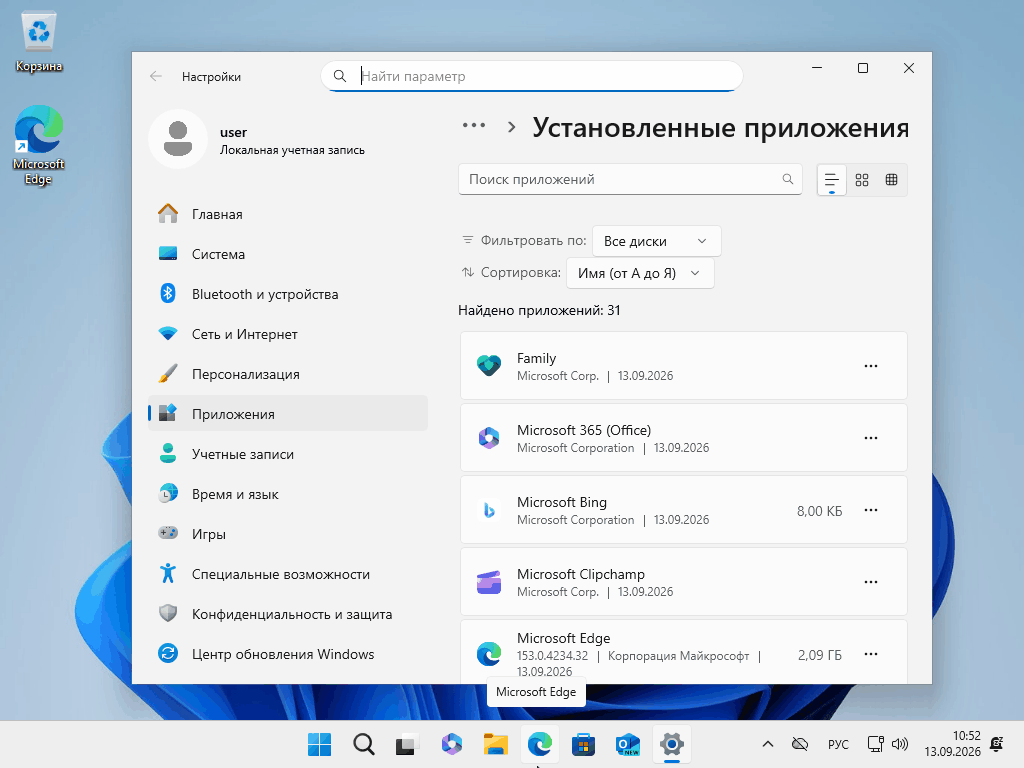This screenshot has width=1024, height=768.
Task: Open options menu for Microsoft Clipchamp
Action: tap(871, 582)
